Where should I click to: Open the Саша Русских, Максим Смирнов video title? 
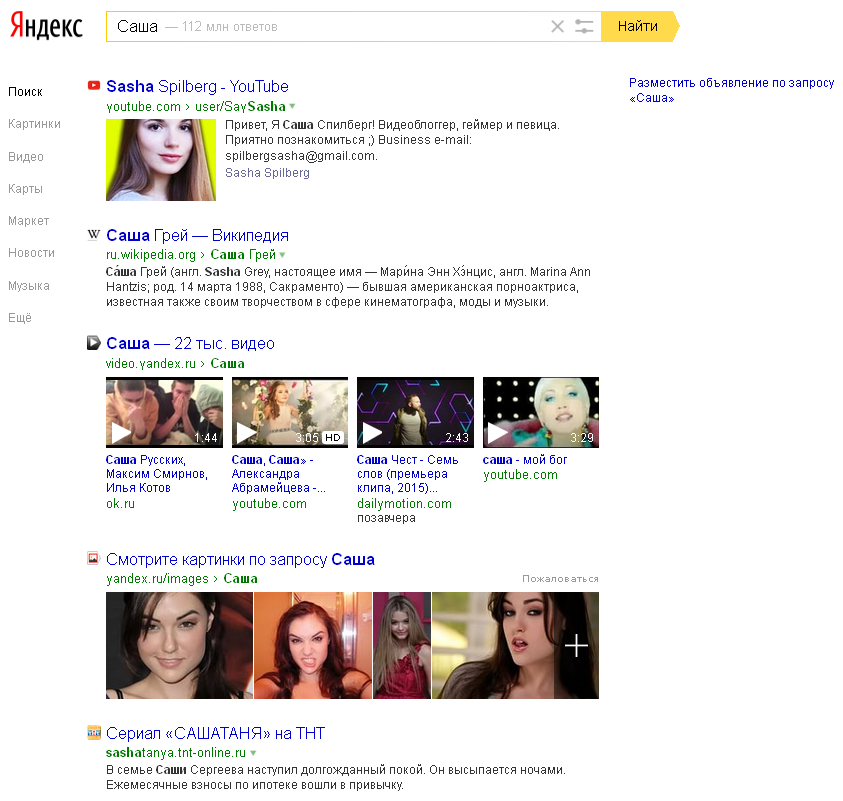[x=157, y=474]
